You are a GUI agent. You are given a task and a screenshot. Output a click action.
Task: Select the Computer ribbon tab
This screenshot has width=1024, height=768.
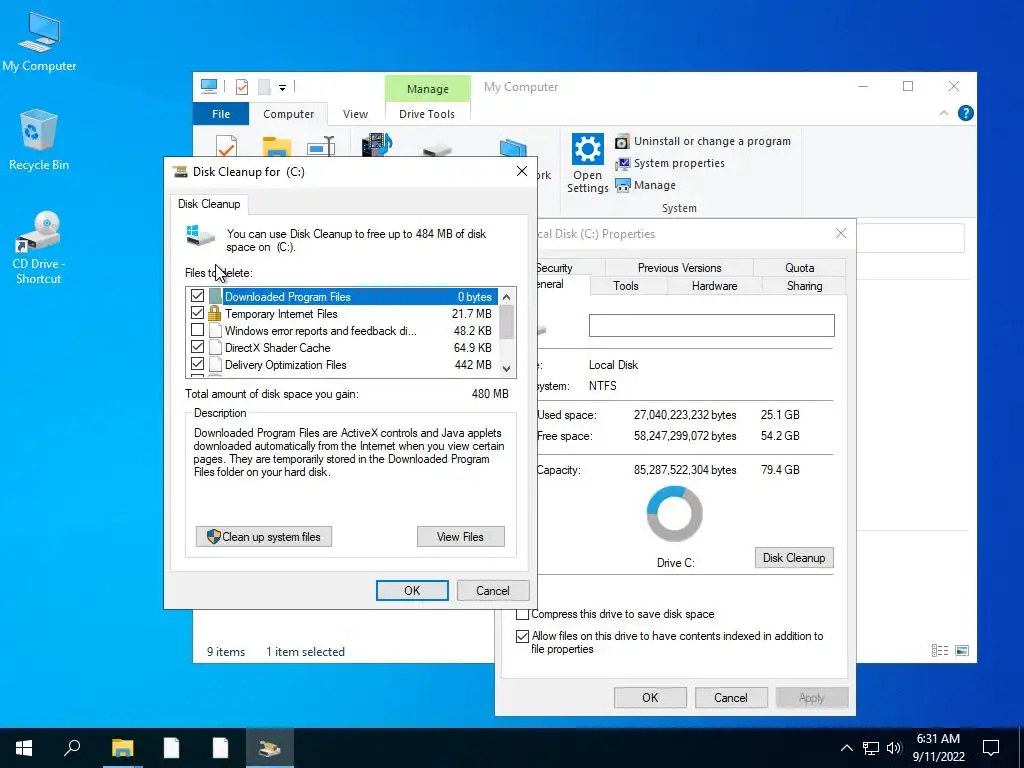[x=289, y=114]
